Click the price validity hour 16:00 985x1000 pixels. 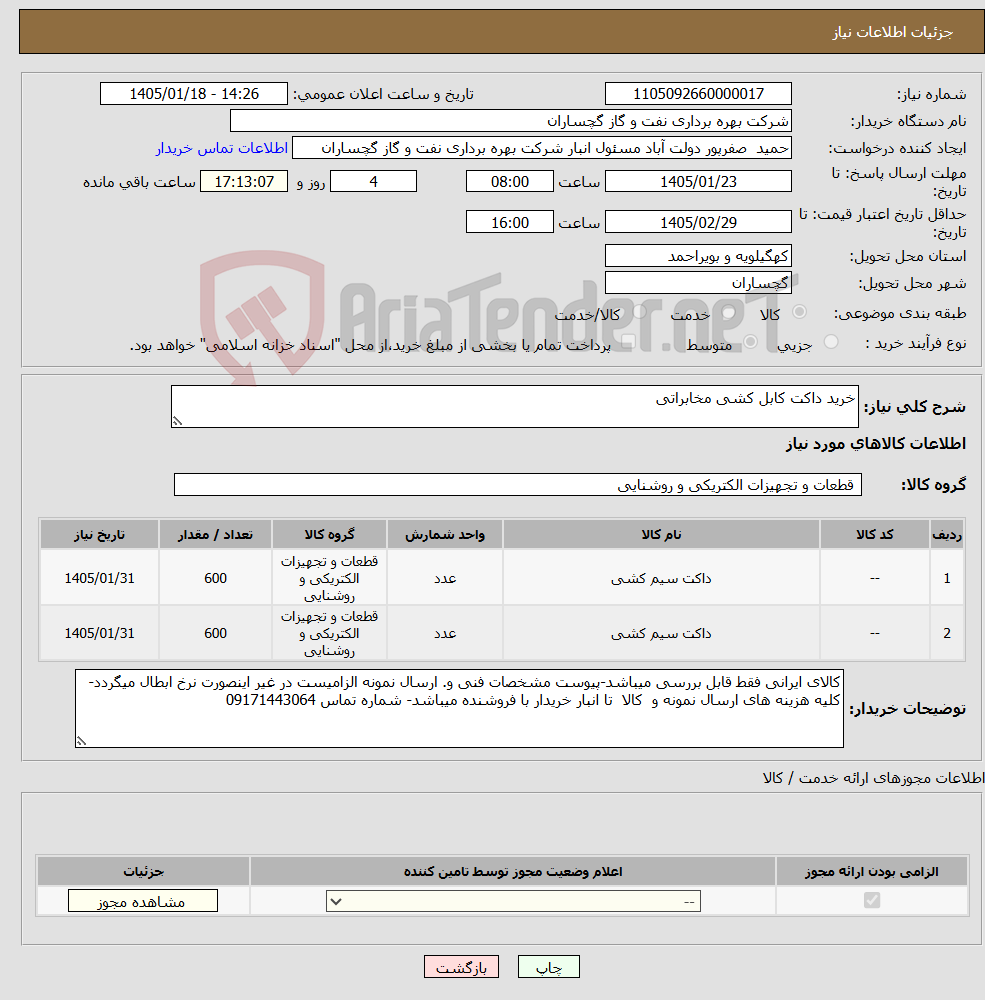click(x=510, y=222)
